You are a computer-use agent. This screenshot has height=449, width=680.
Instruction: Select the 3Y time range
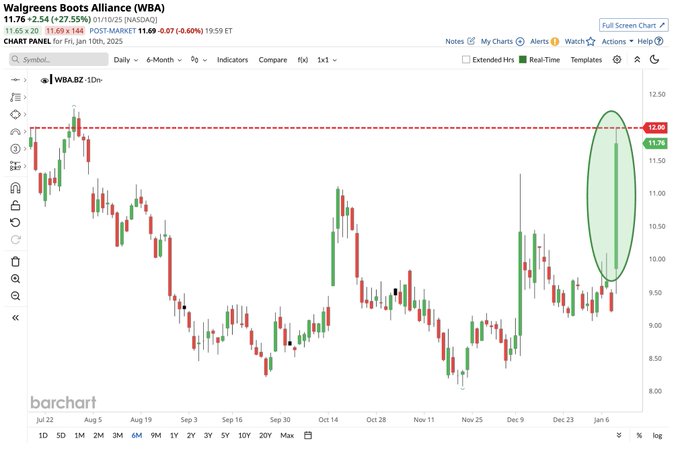tap(208, 436)
